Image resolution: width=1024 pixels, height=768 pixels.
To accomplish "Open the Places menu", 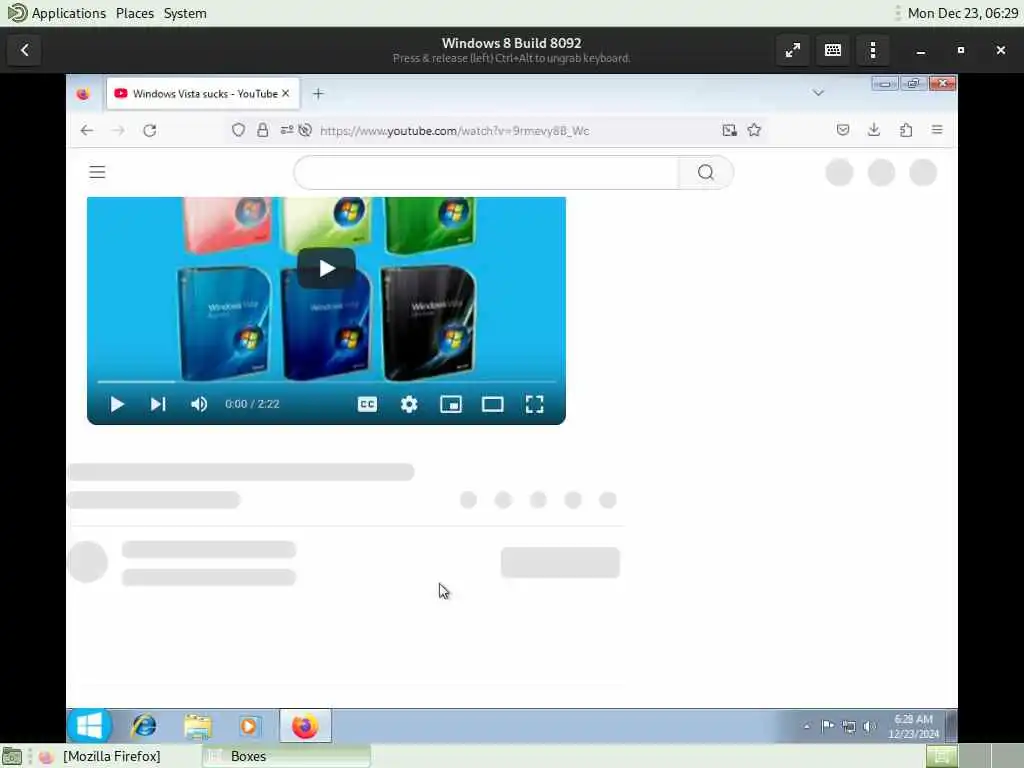I will pos(135,13).
